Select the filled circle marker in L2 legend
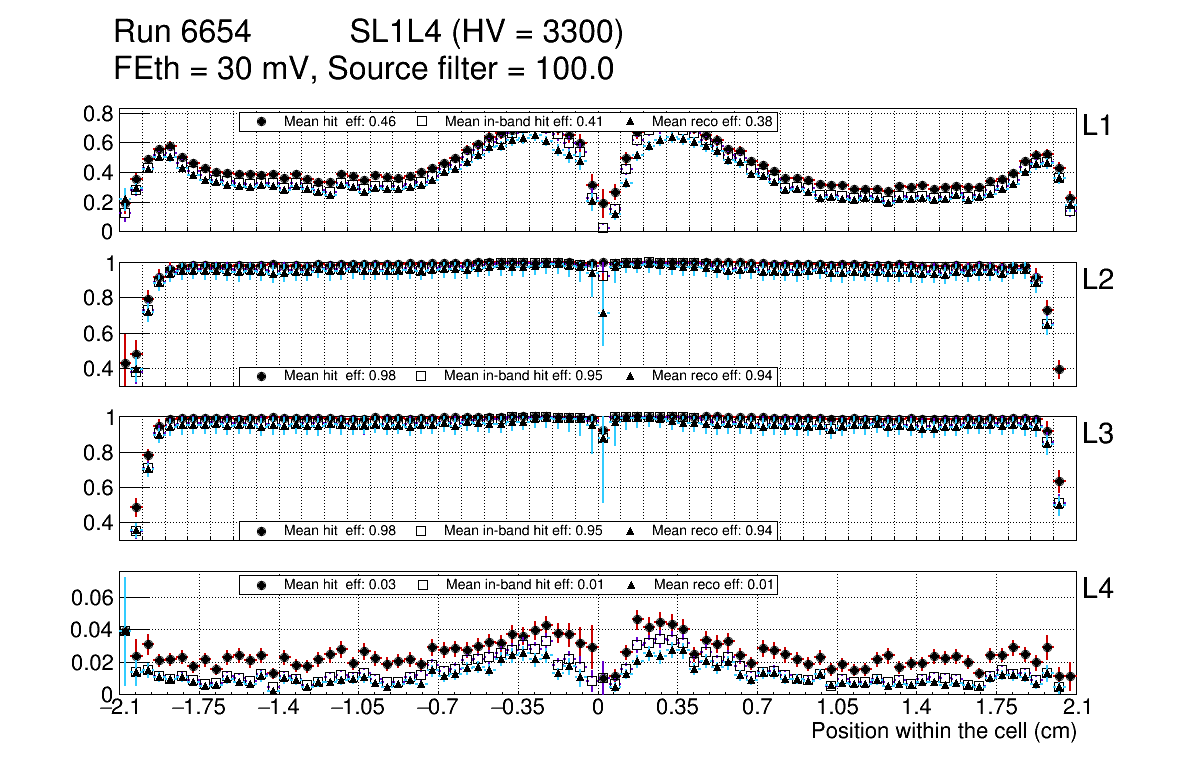The width and height of the screenshot is (1196, 772). [262, 376]
